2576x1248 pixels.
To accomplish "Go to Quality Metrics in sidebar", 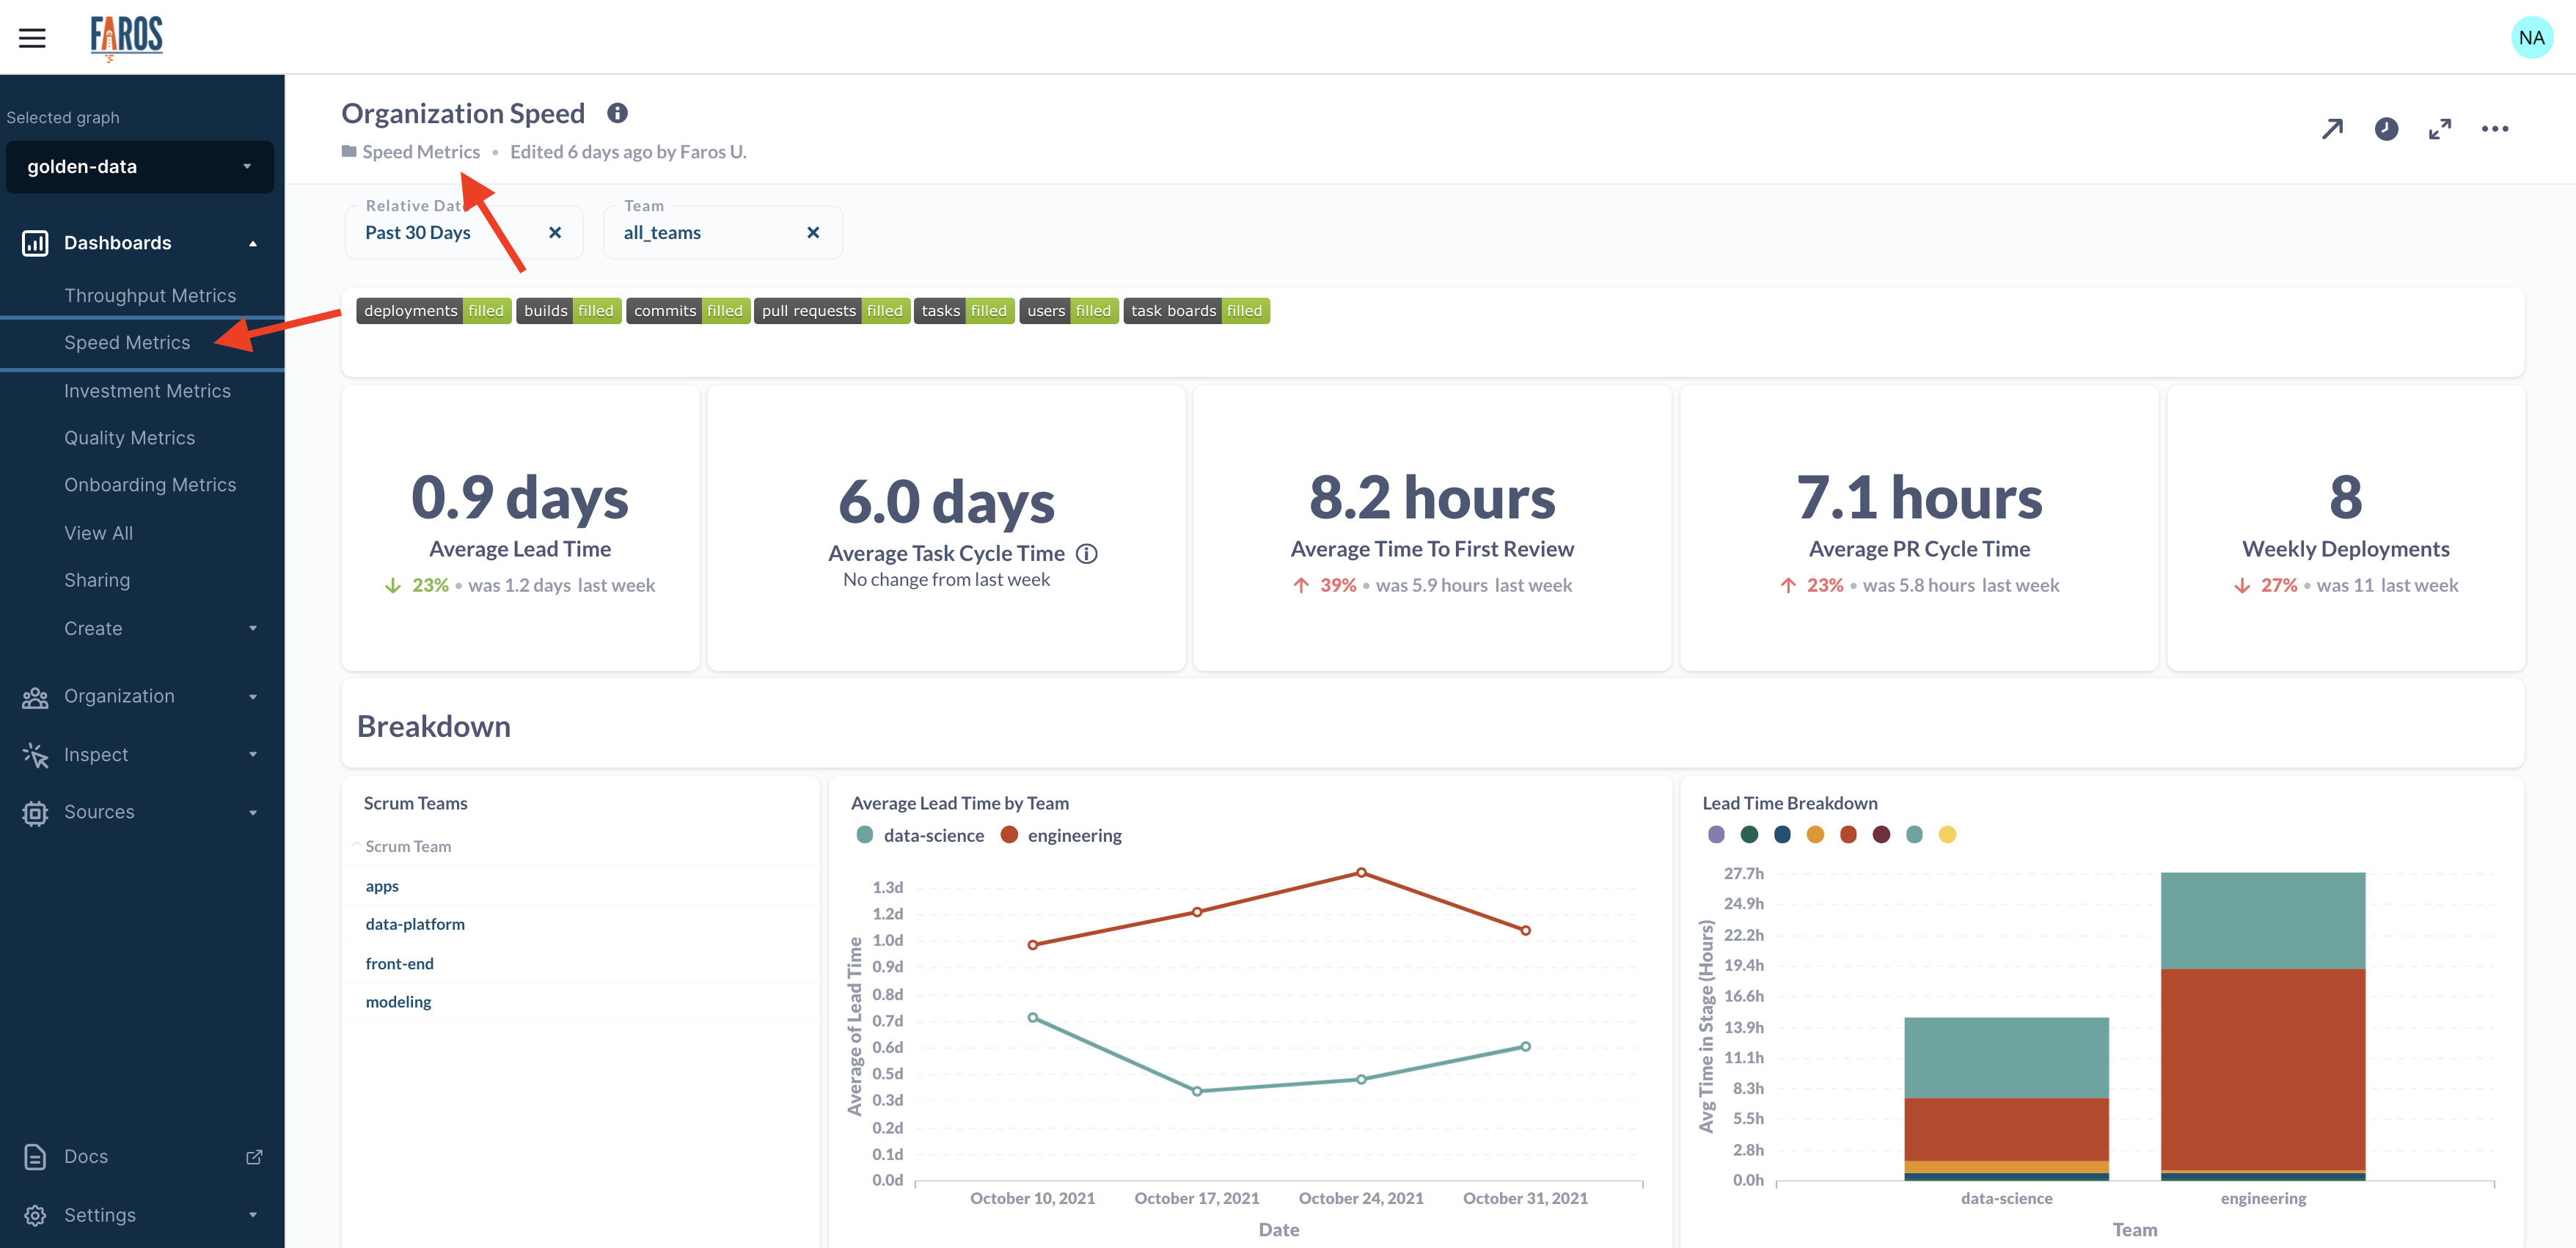I will [x=129, y=438].
